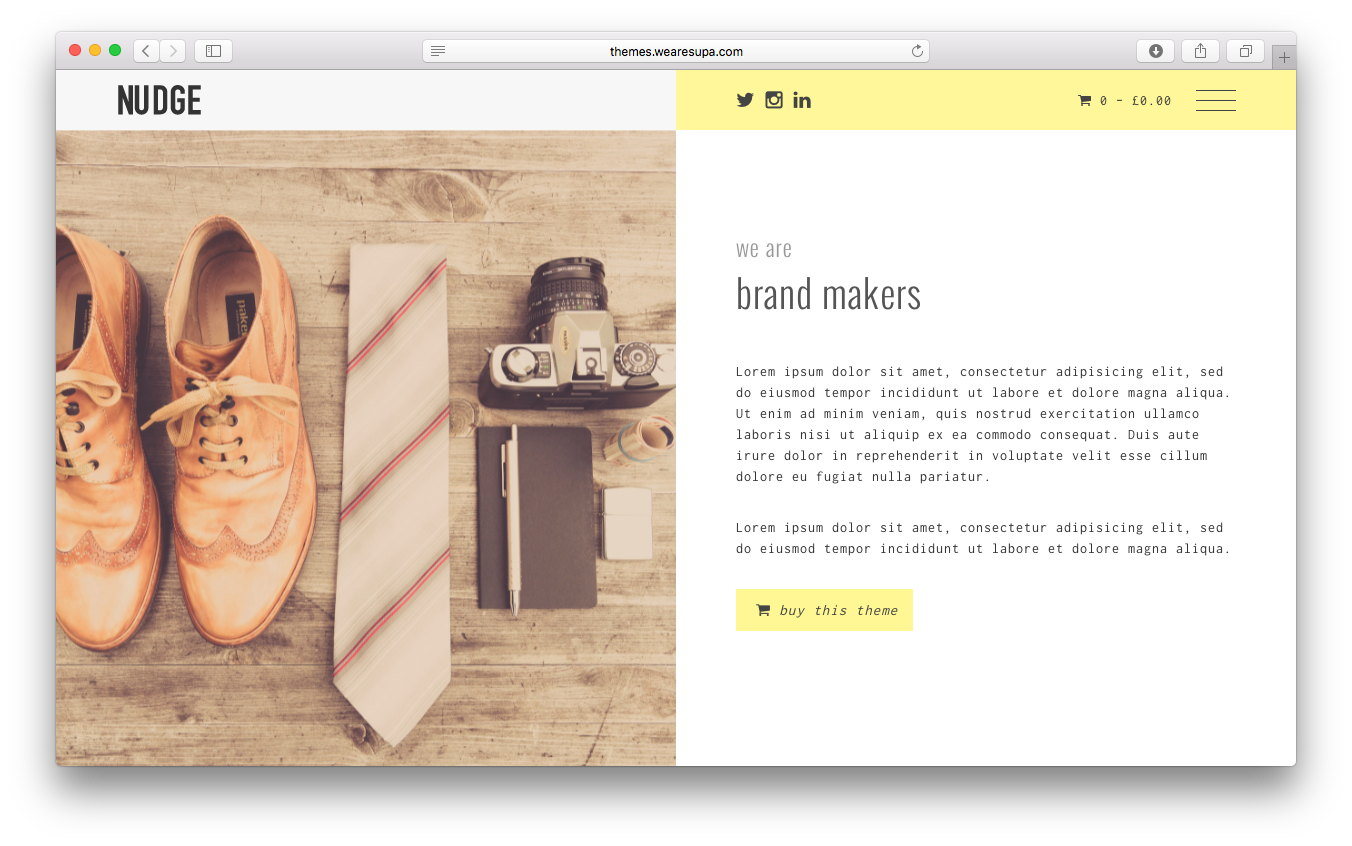Open a new tab with plus button

[1284, 57]
